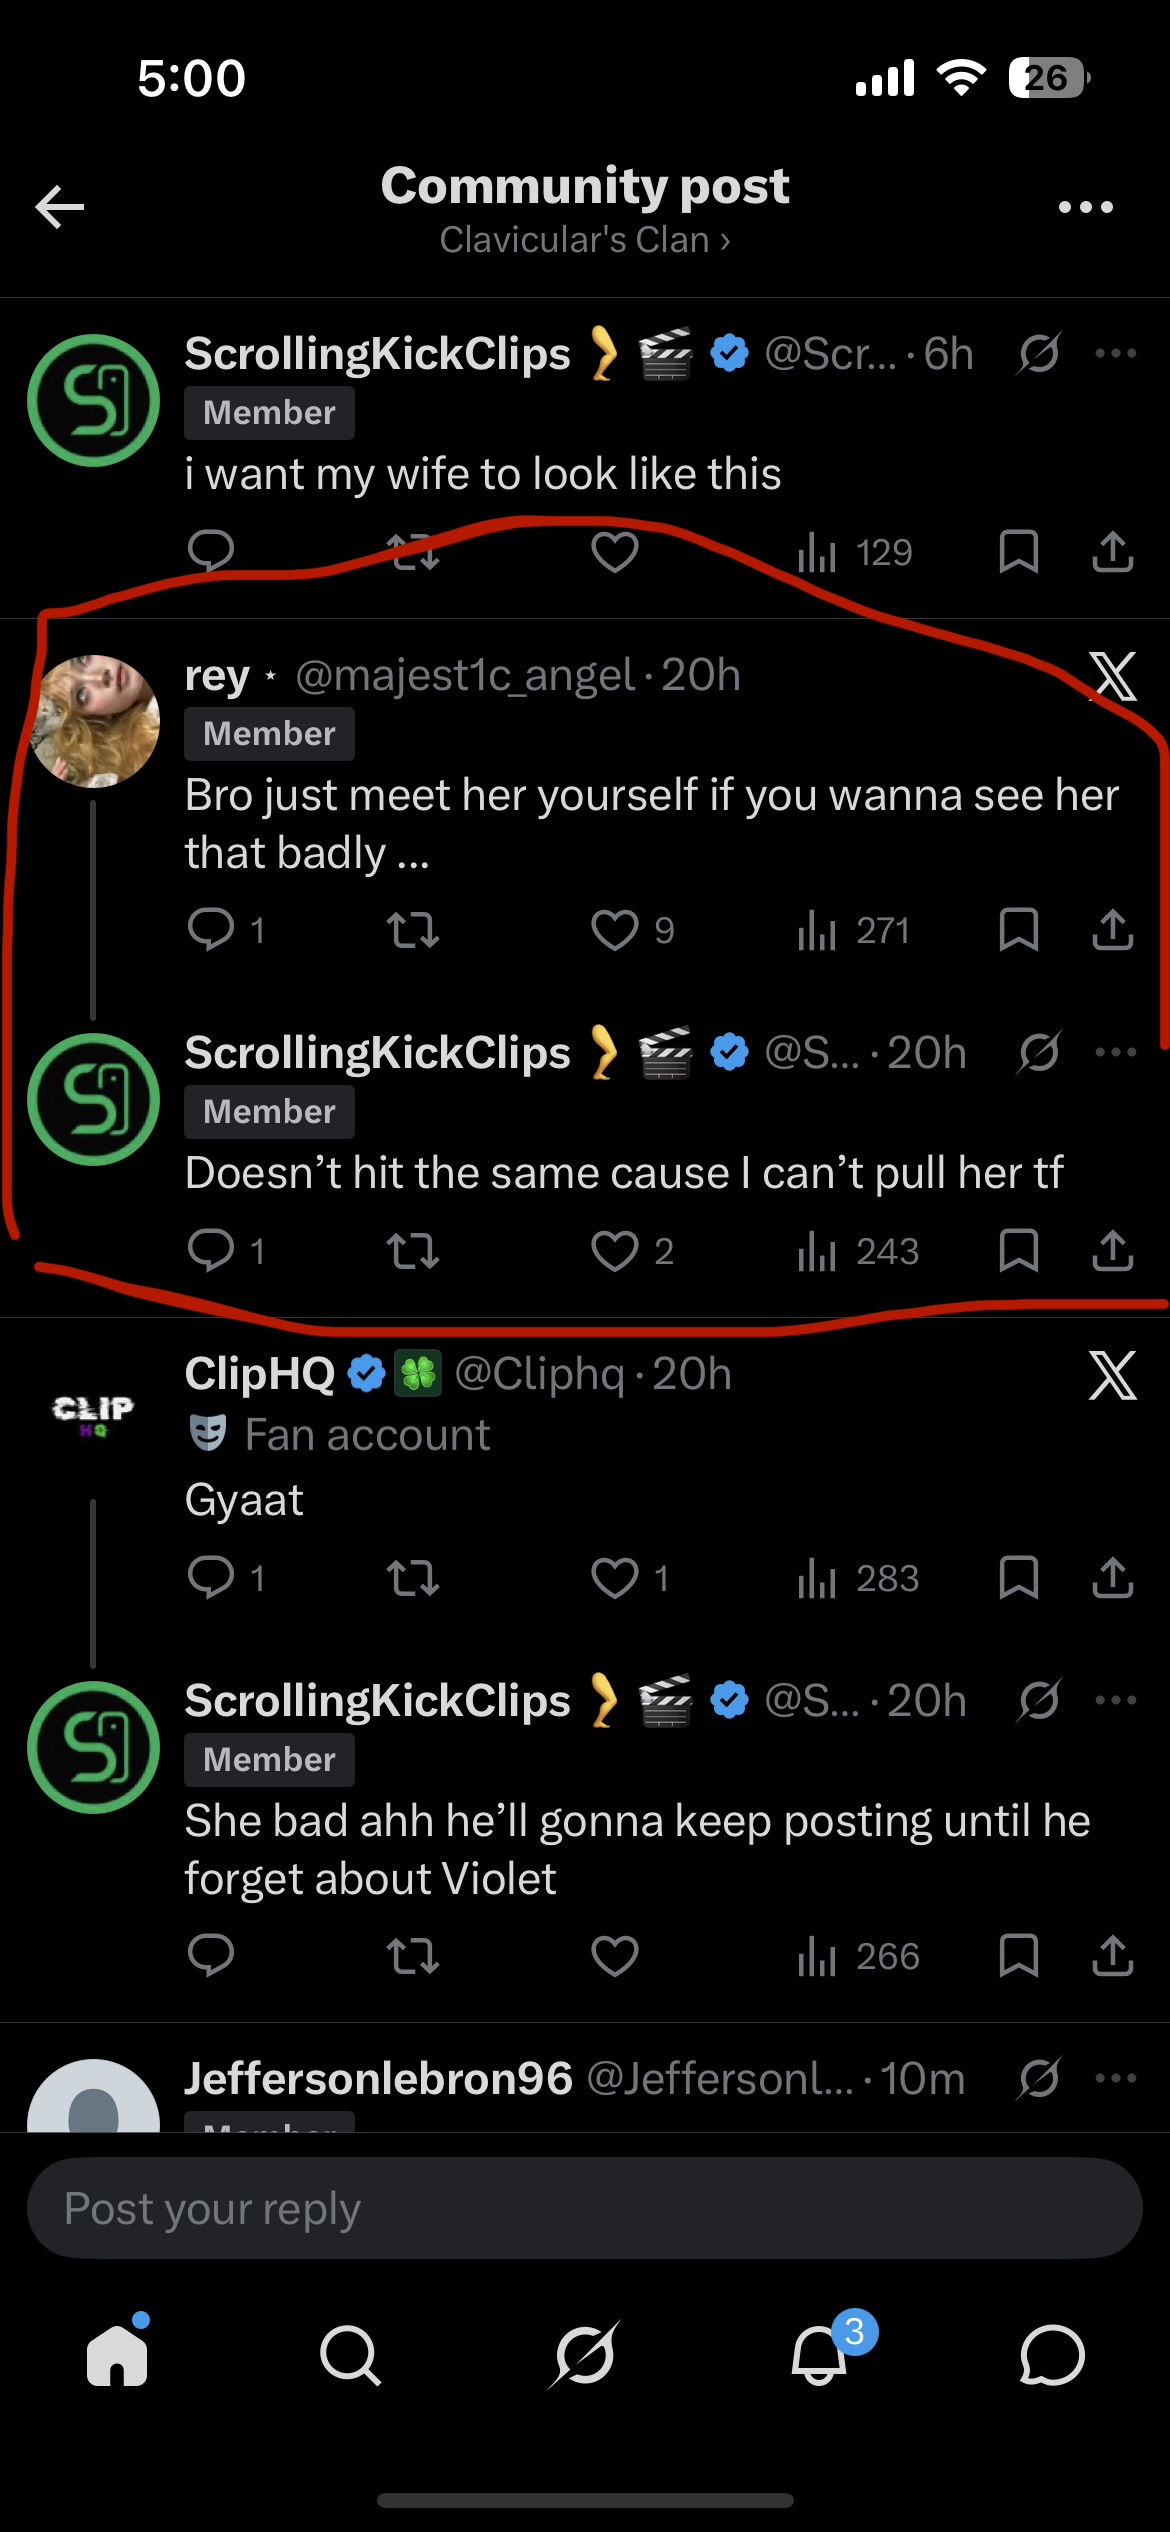Repost the ClipHQ 'Gyaat' reply

click(413, 1578)
